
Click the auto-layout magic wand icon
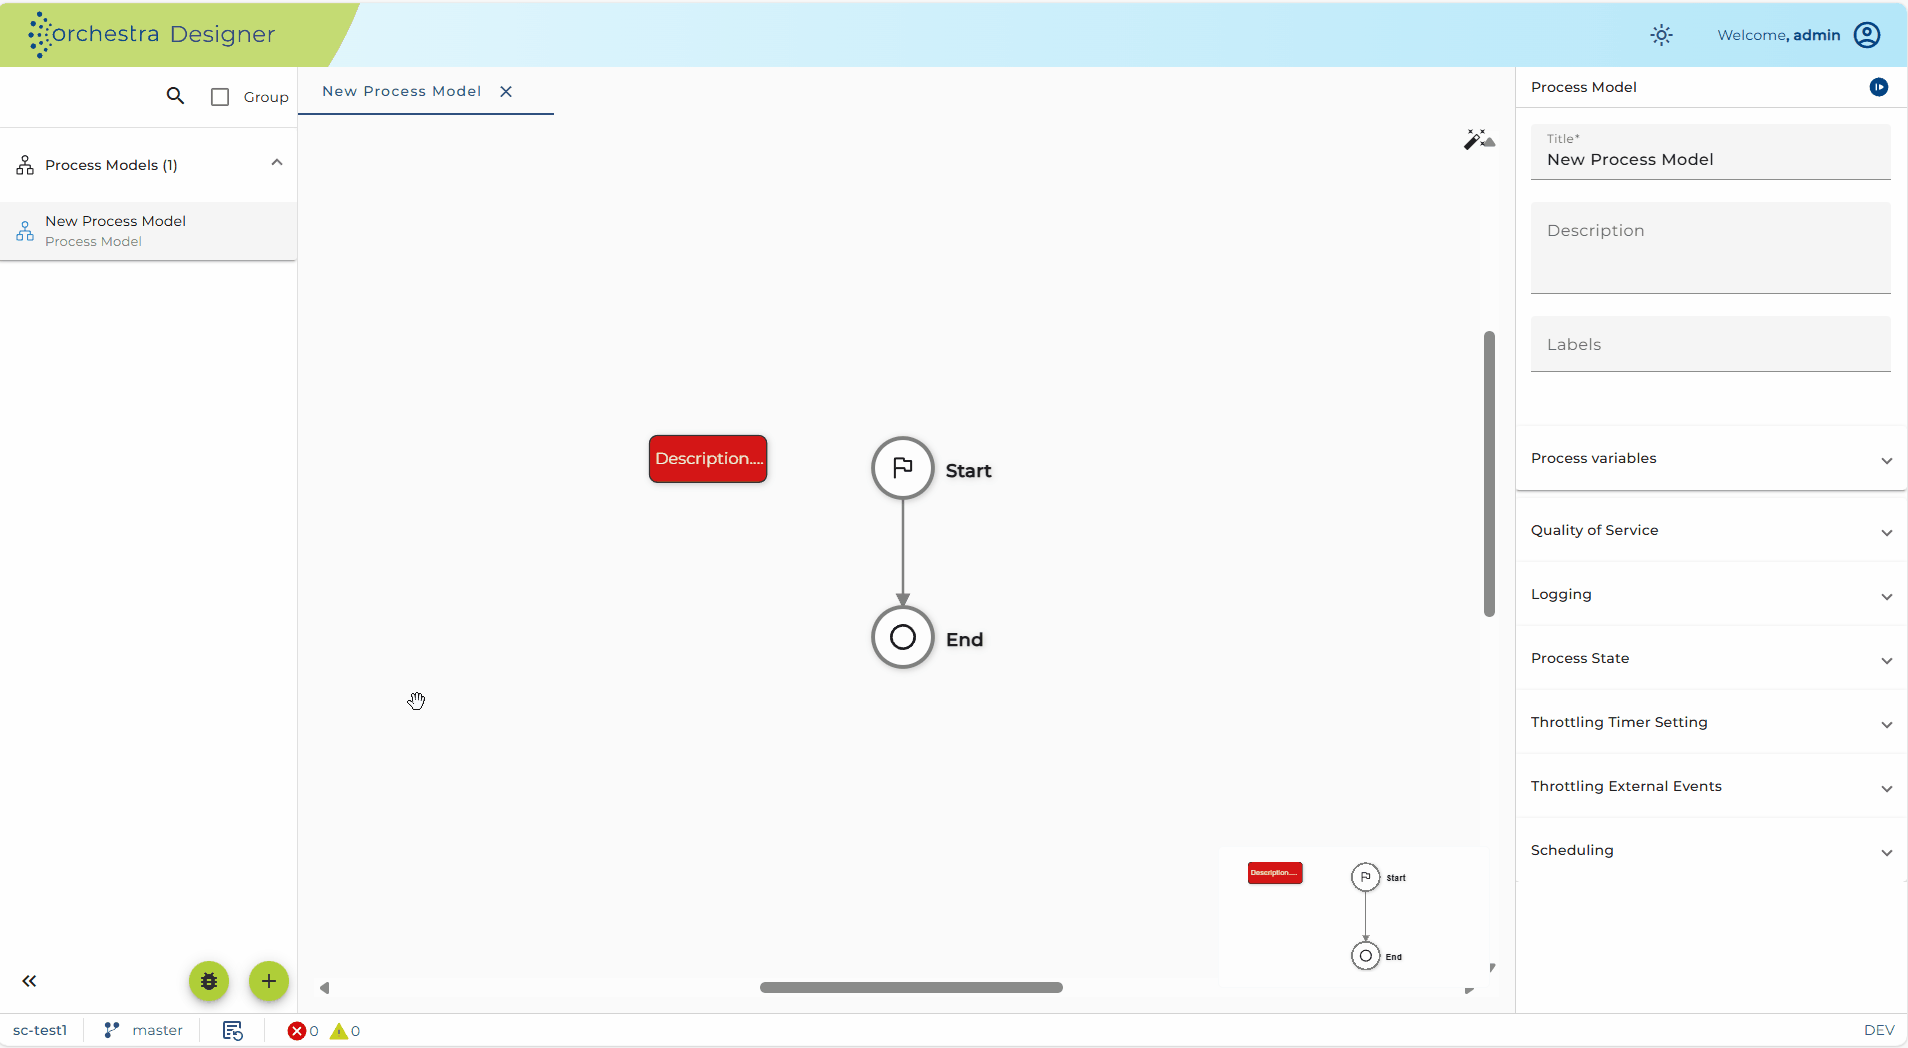pyautogui.click(x=1479, y=139)
